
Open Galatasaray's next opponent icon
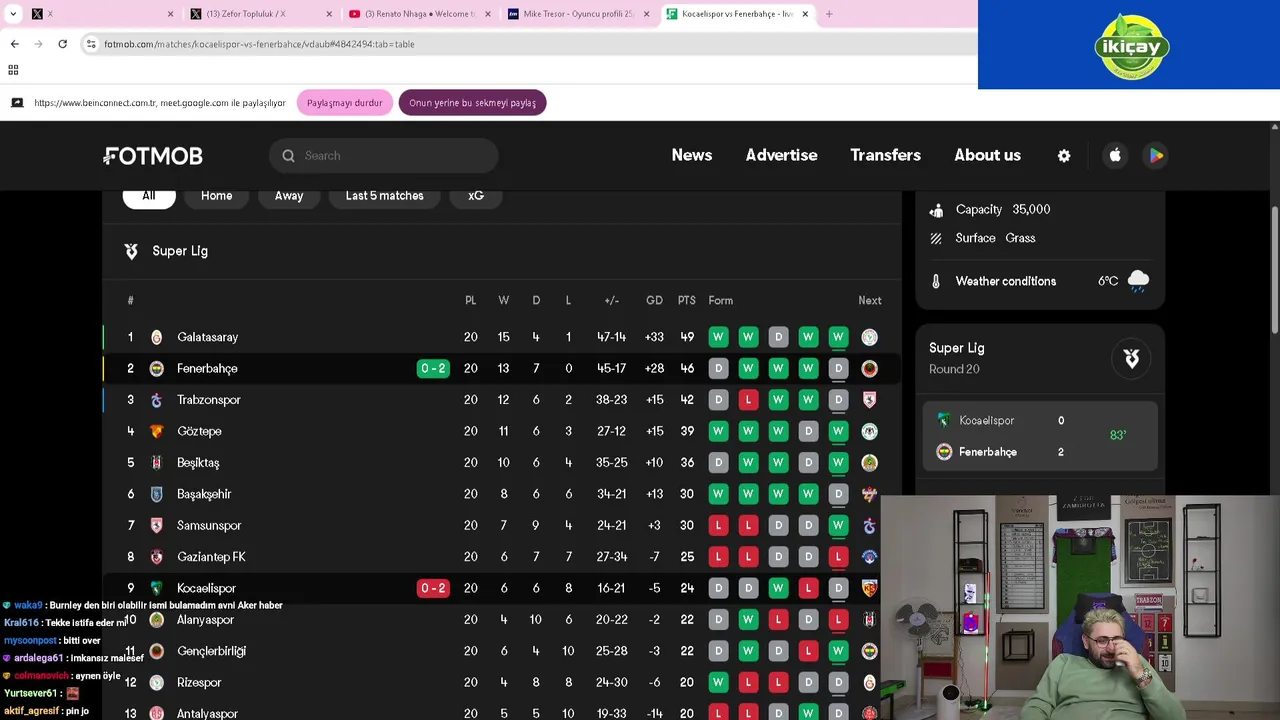coord(869,337)
